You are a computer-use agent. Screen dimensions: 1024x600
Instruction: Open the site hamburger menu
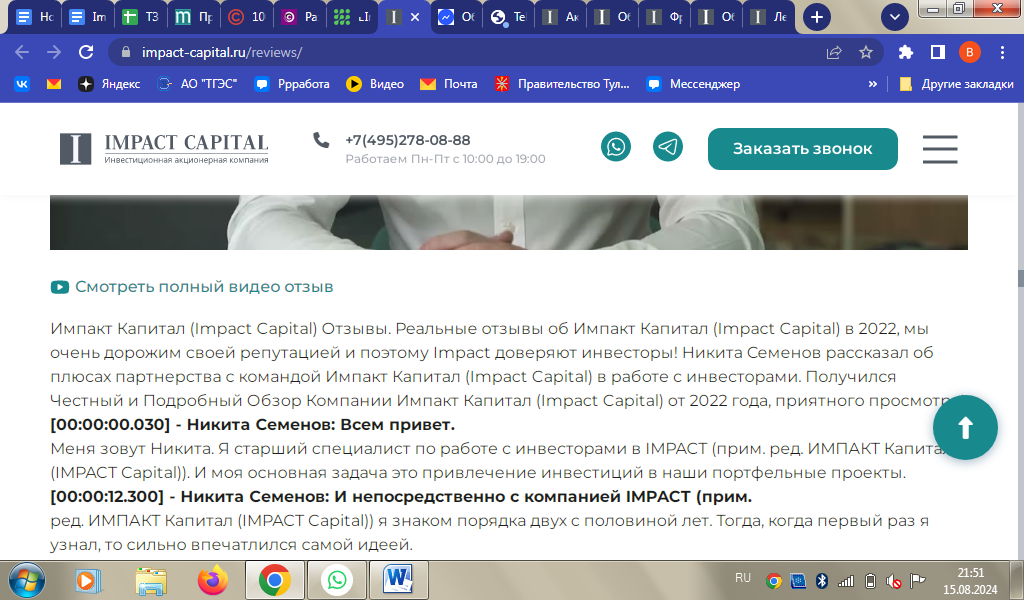pyautogui.click(x=940, y=149)
